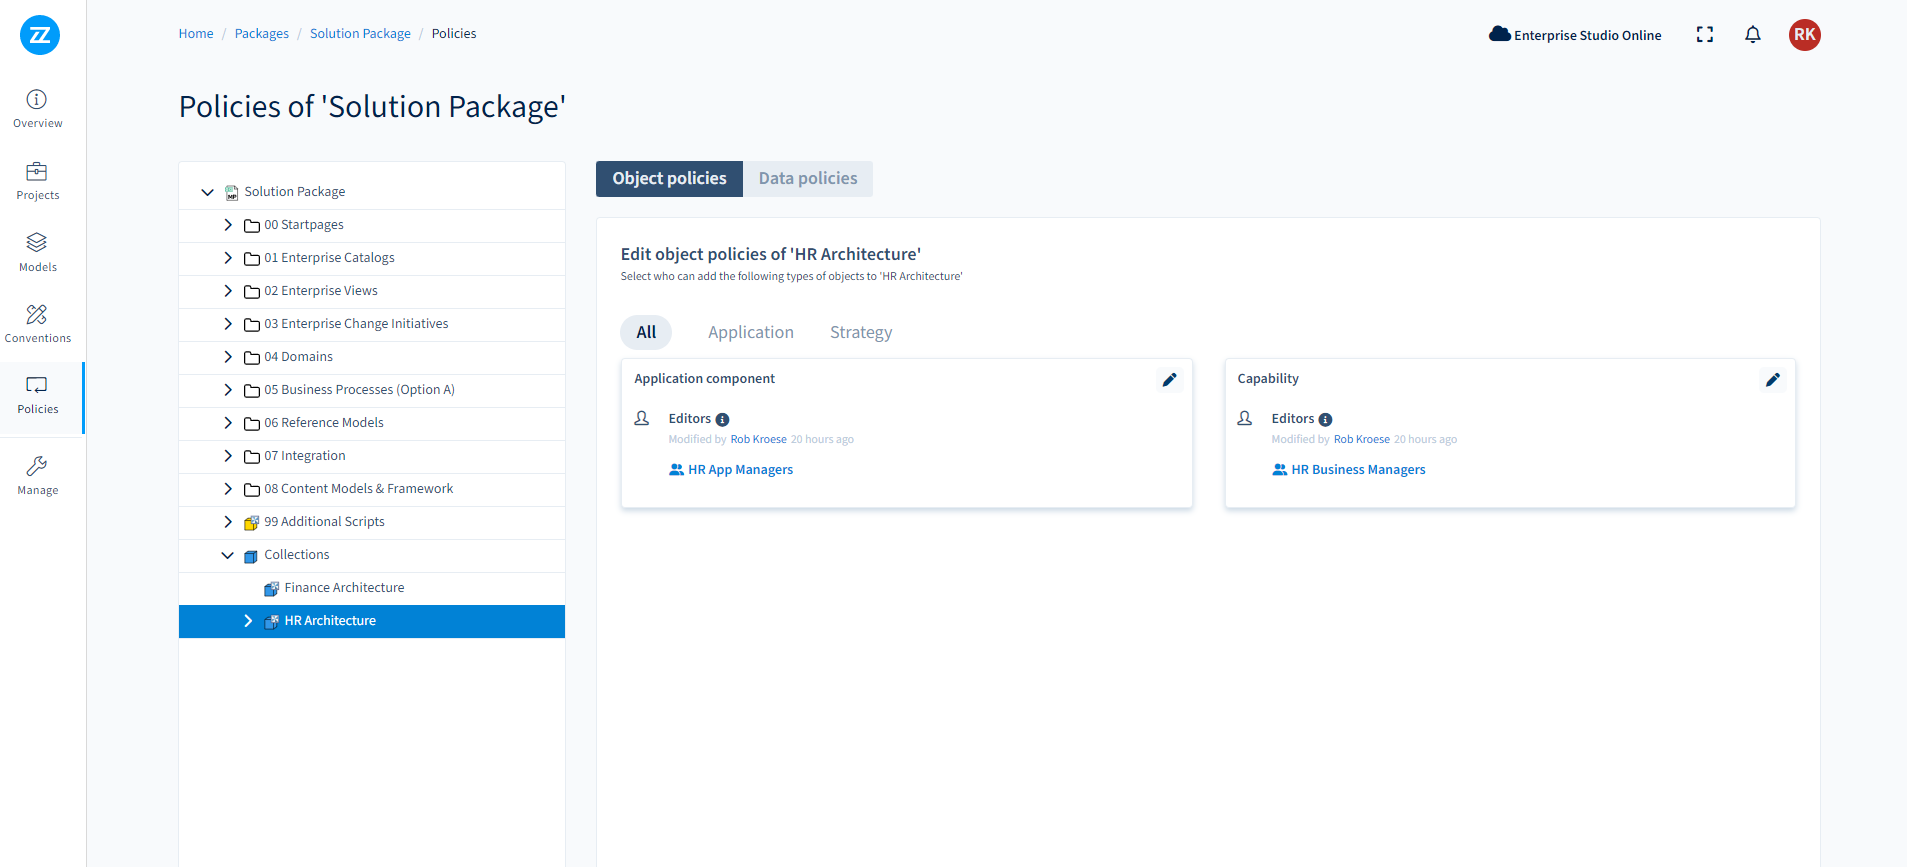Click the 'Capability' card title
Screen dimensions: 1907x867
[x=1268, y=379]
